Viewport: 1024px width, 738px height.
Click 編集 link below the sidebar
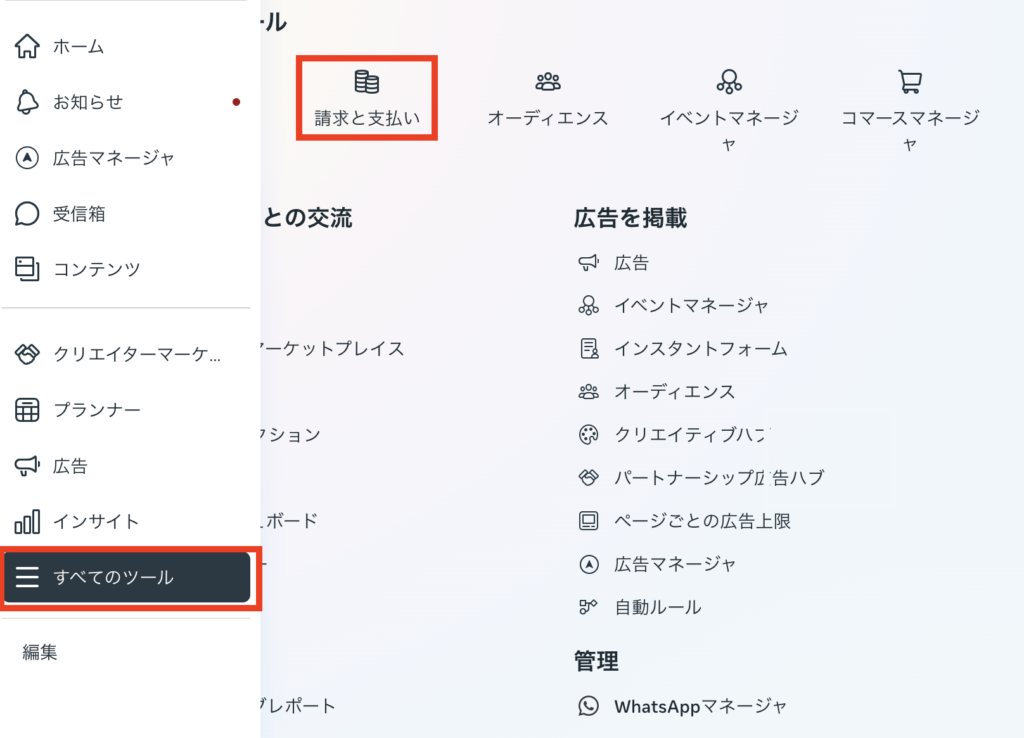coord(40,652)
